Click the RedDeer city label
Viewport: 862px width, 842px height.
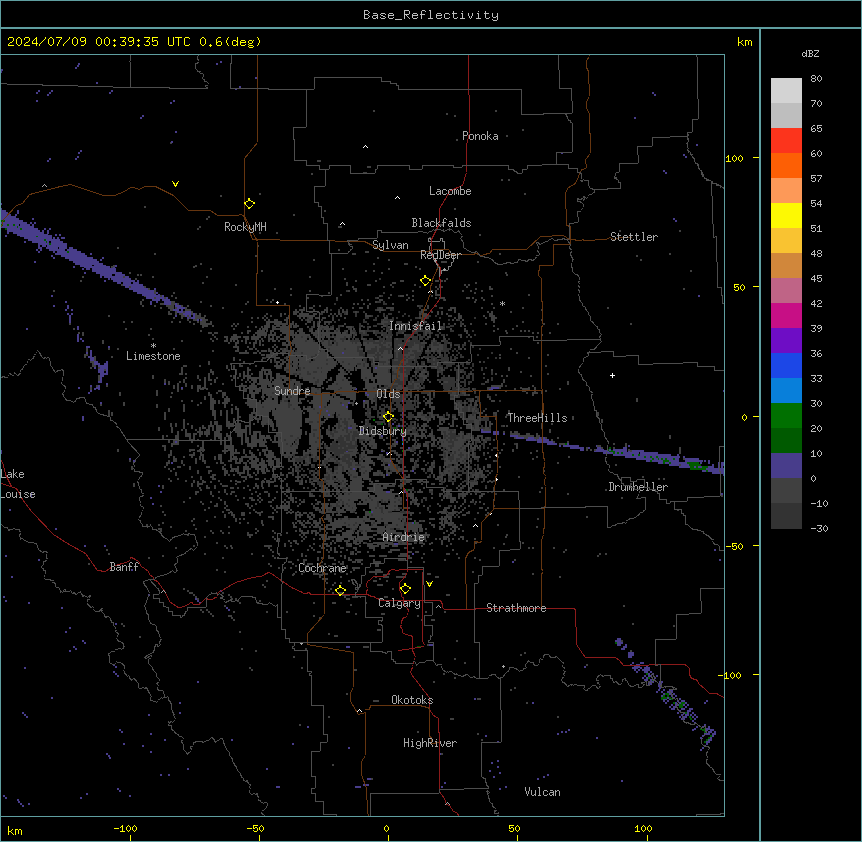(x=440, y=255)
